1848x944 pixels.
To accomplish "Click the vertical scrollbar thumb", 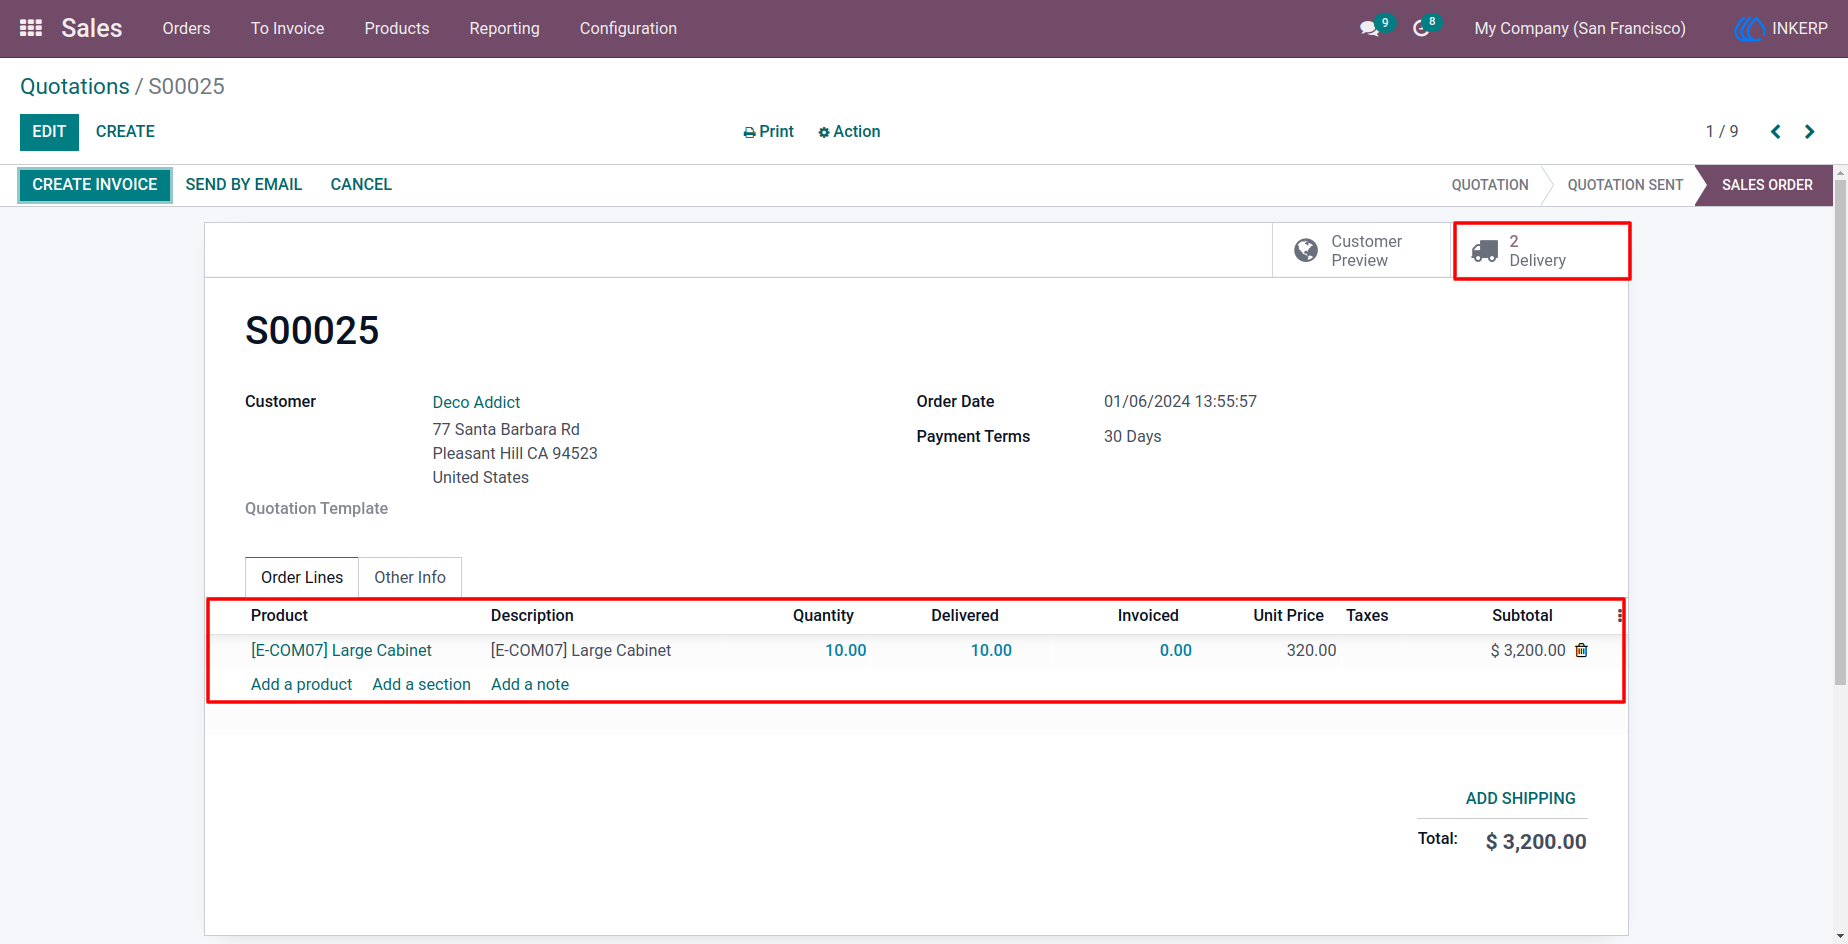I will (1840, 432).
